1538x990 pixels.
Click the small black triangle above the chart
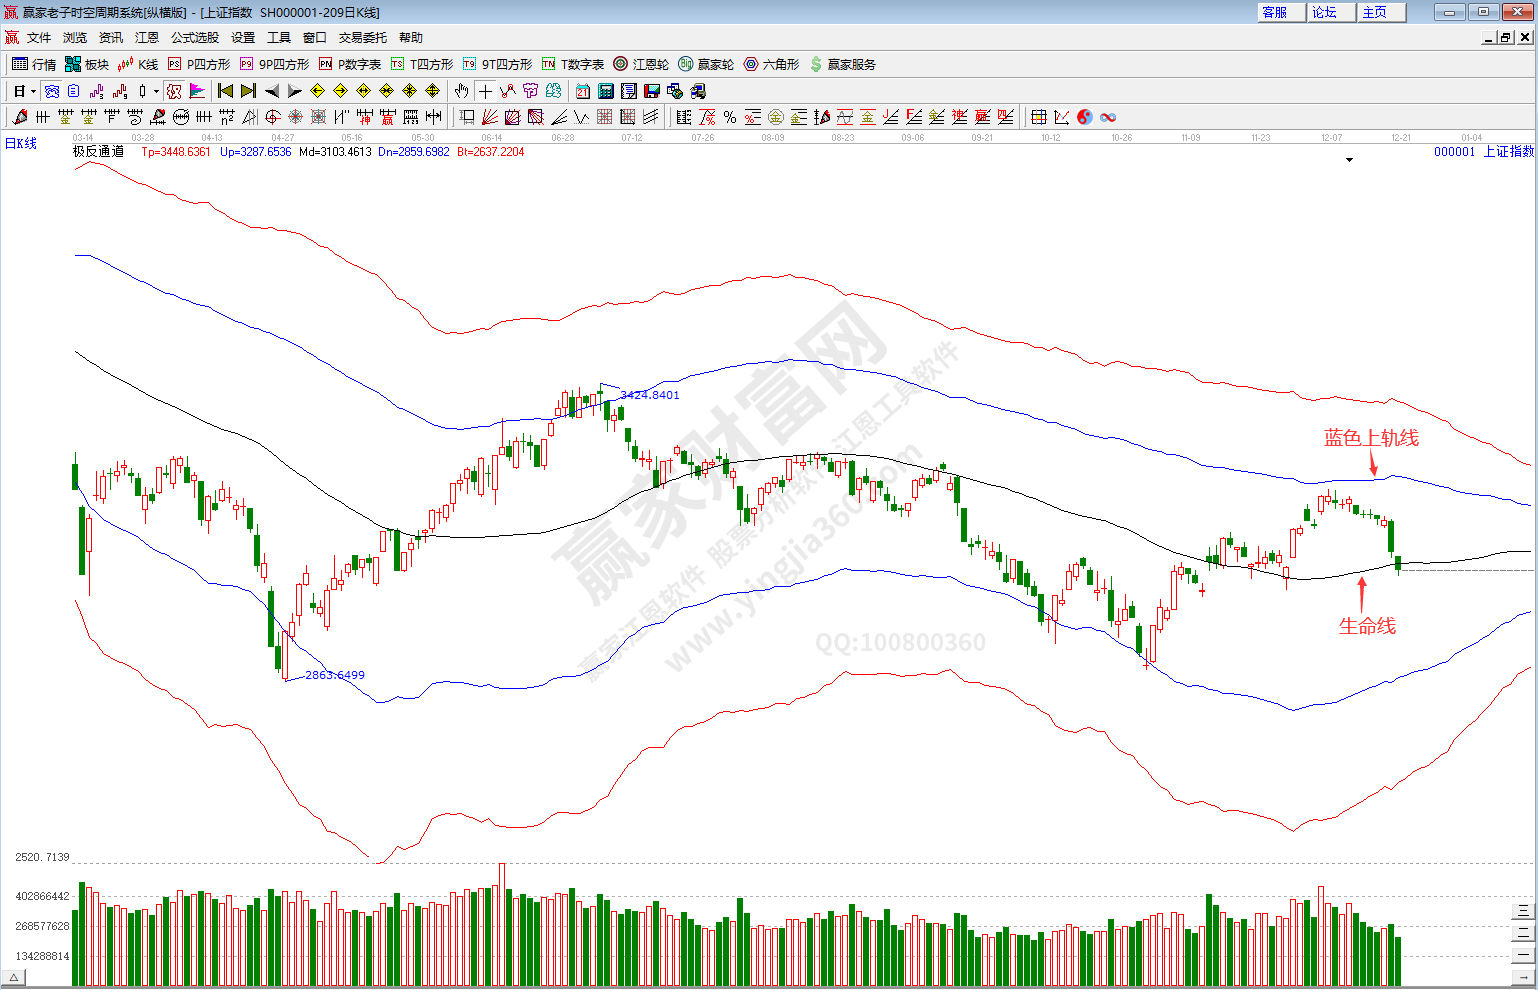[x=1349, y=160]
